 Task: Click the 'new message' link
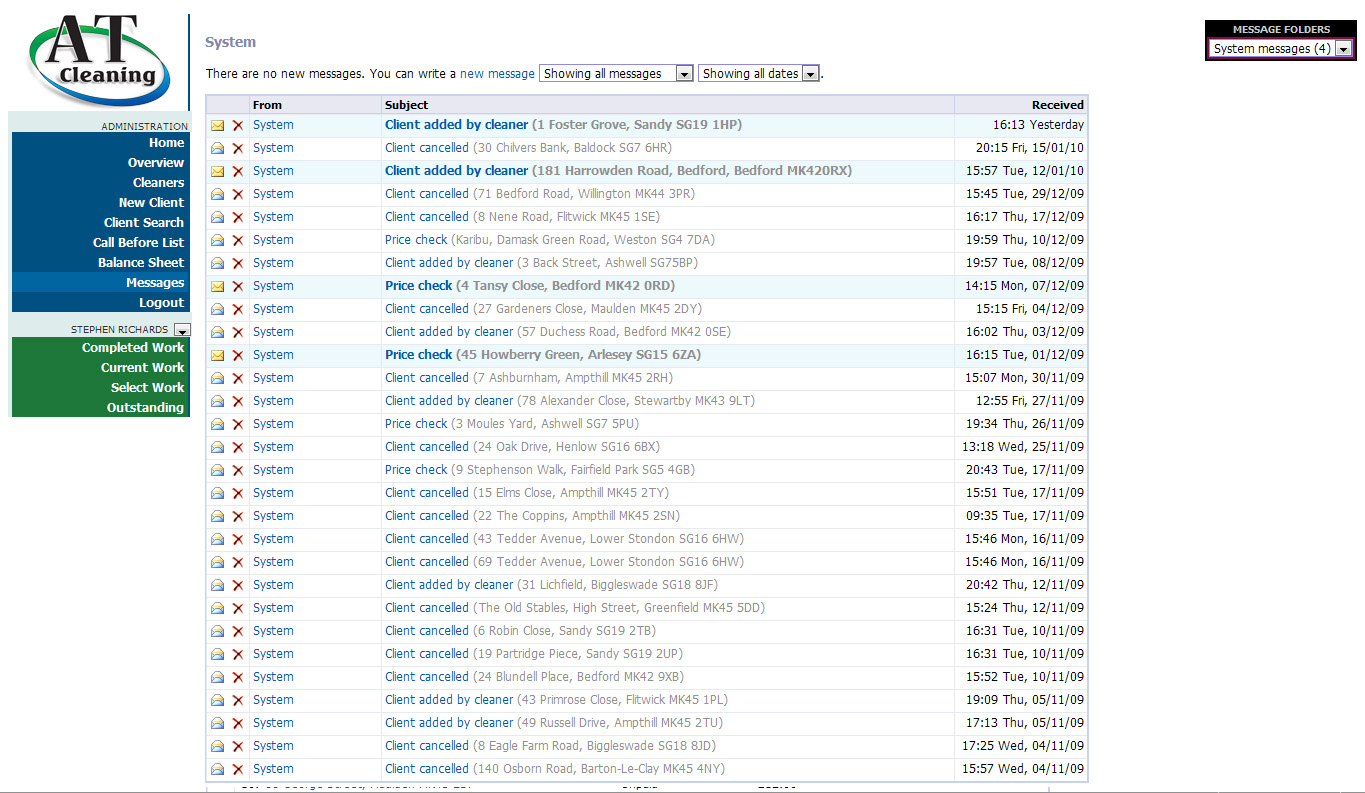(x=497, y=74)
